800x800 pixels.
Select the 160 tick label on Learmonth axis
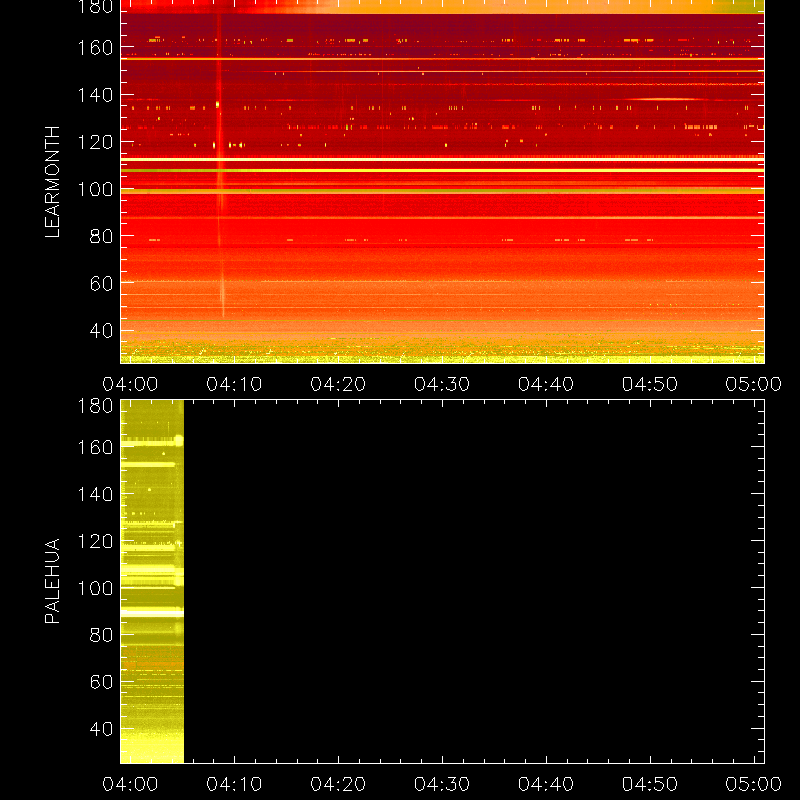pyautogui.click(x=95, y=47)
